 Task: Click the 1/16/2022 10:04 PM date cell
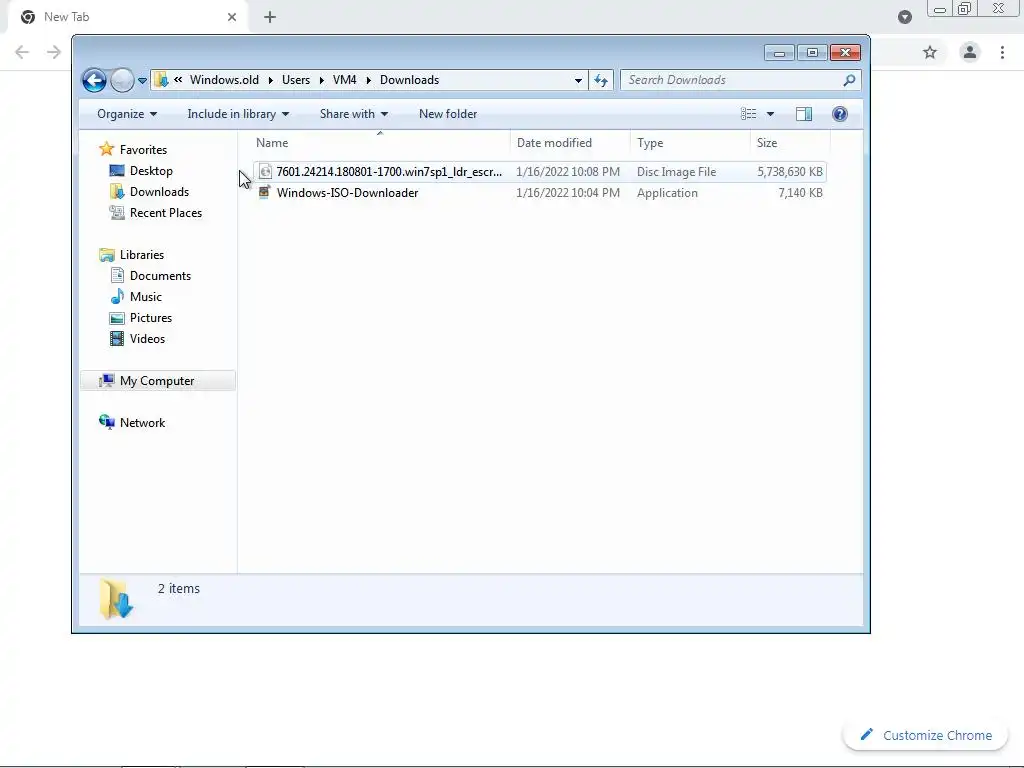[x=568, y=193]
